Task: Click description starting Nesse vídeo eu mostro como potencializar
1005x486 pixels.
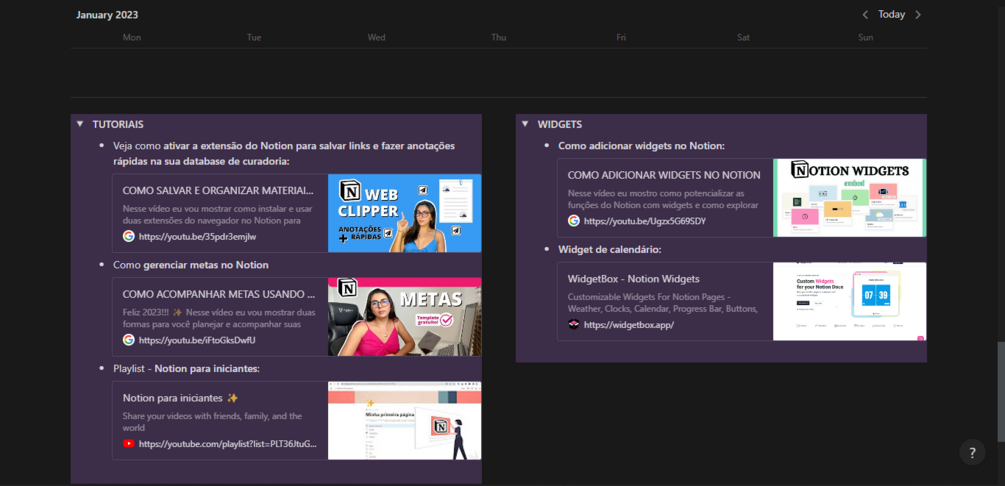Action: pyautogui.click(x=663, y=199)
